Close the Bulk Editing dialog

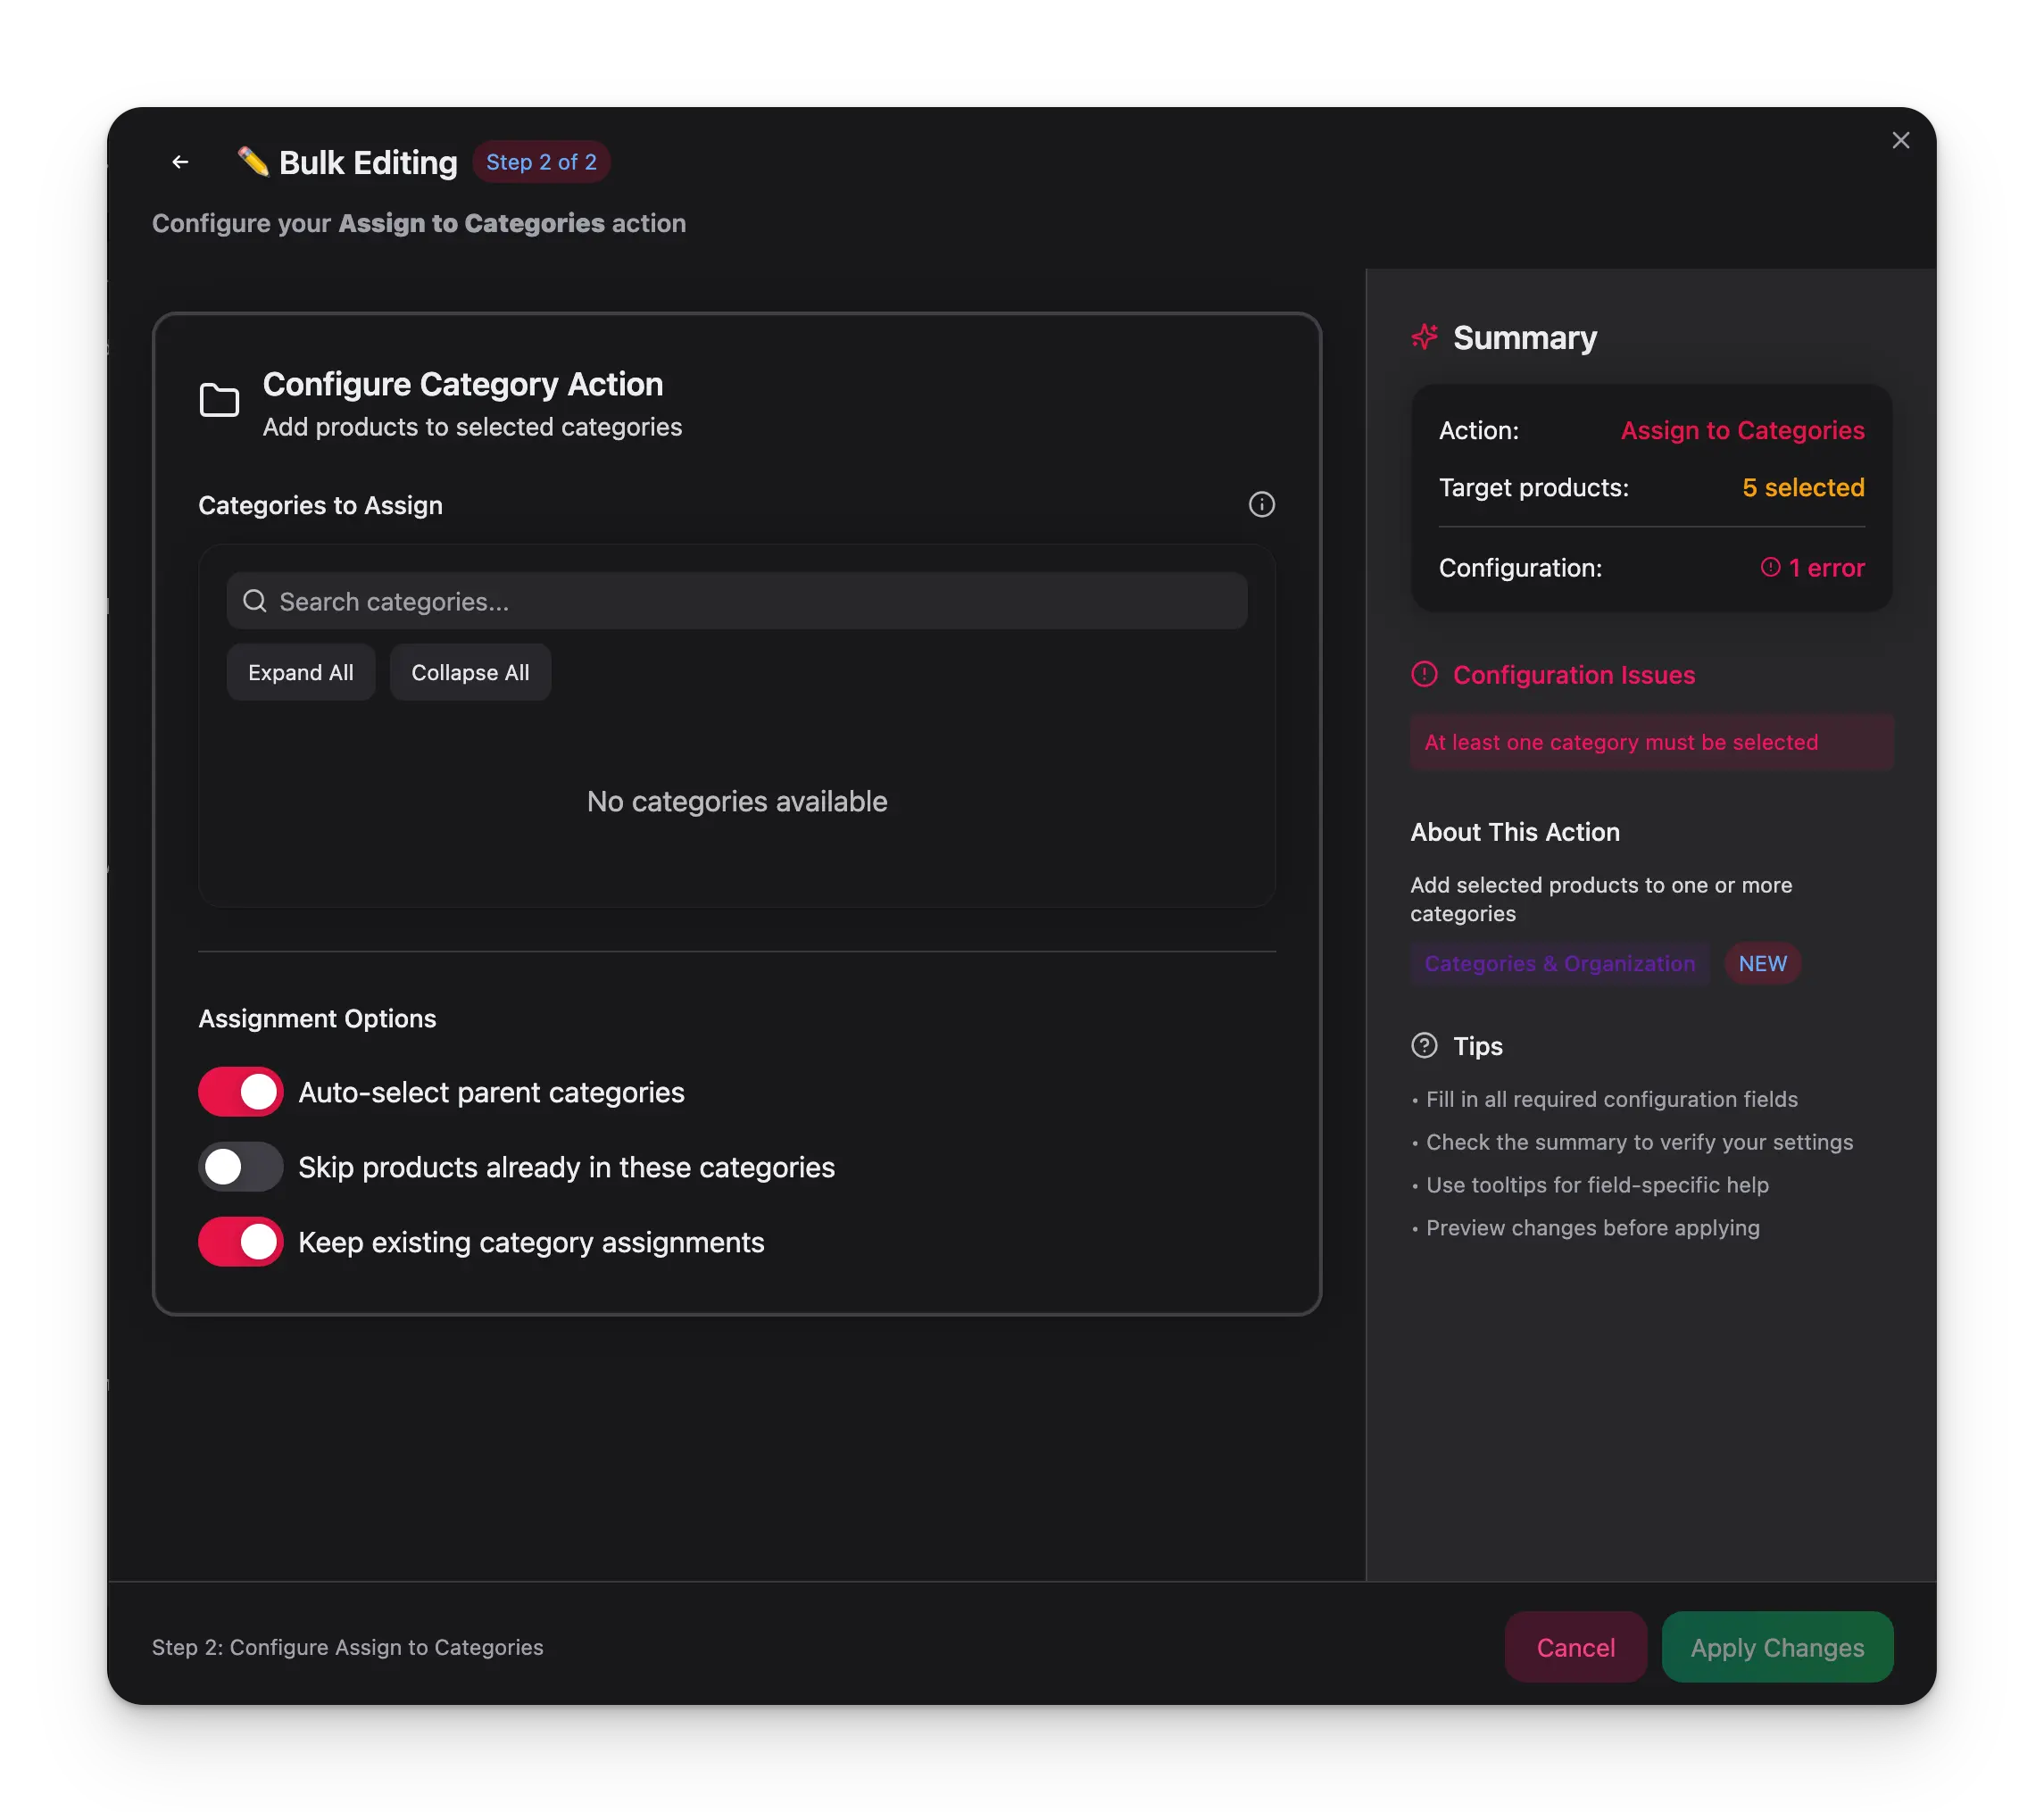1901,140
